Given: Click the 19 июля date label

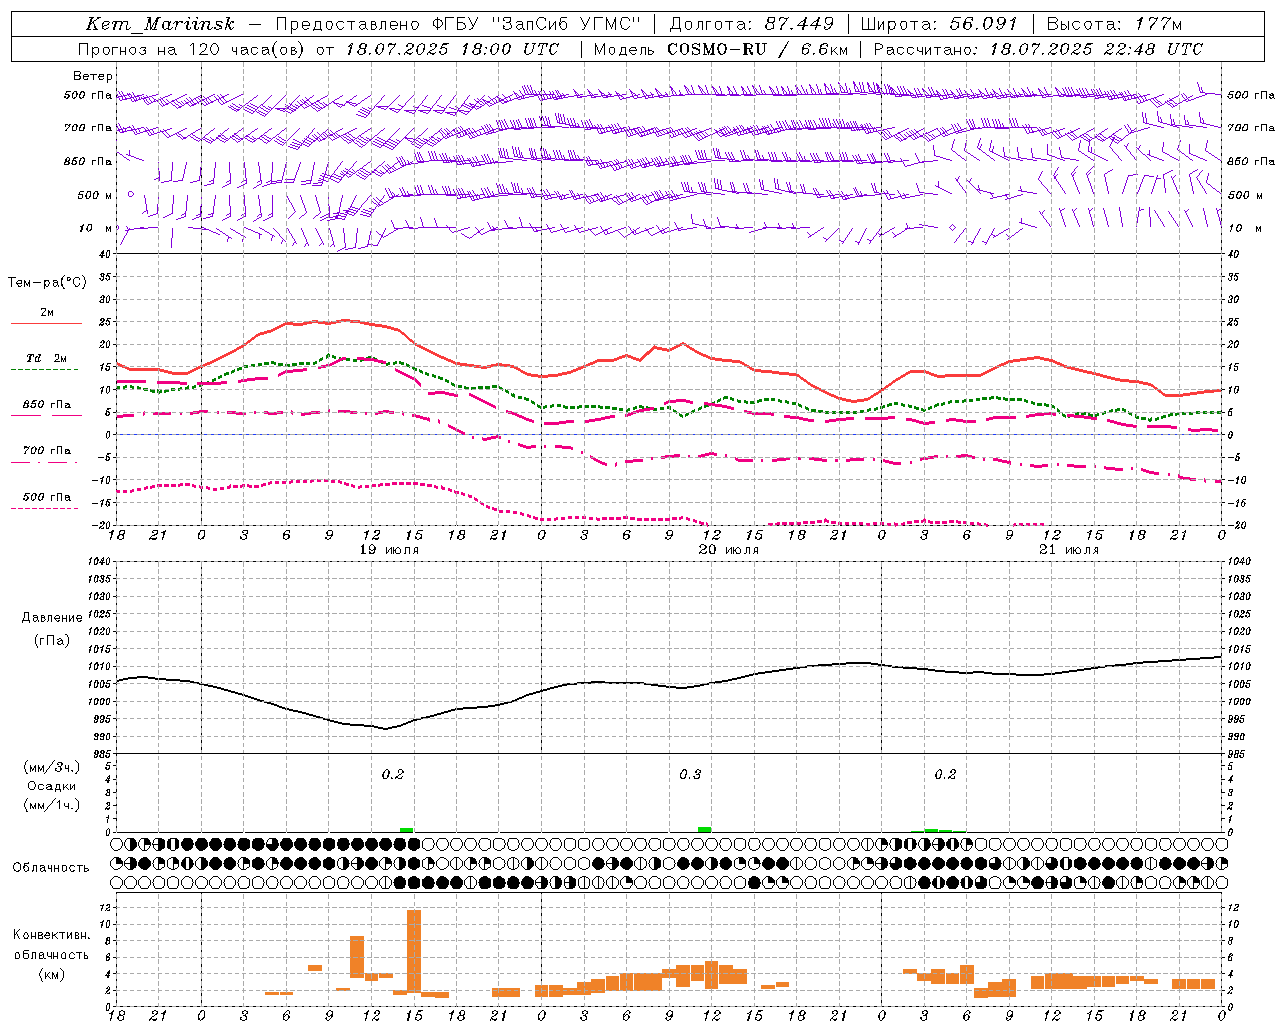Looking at the screenshot, I should (390, 550).
